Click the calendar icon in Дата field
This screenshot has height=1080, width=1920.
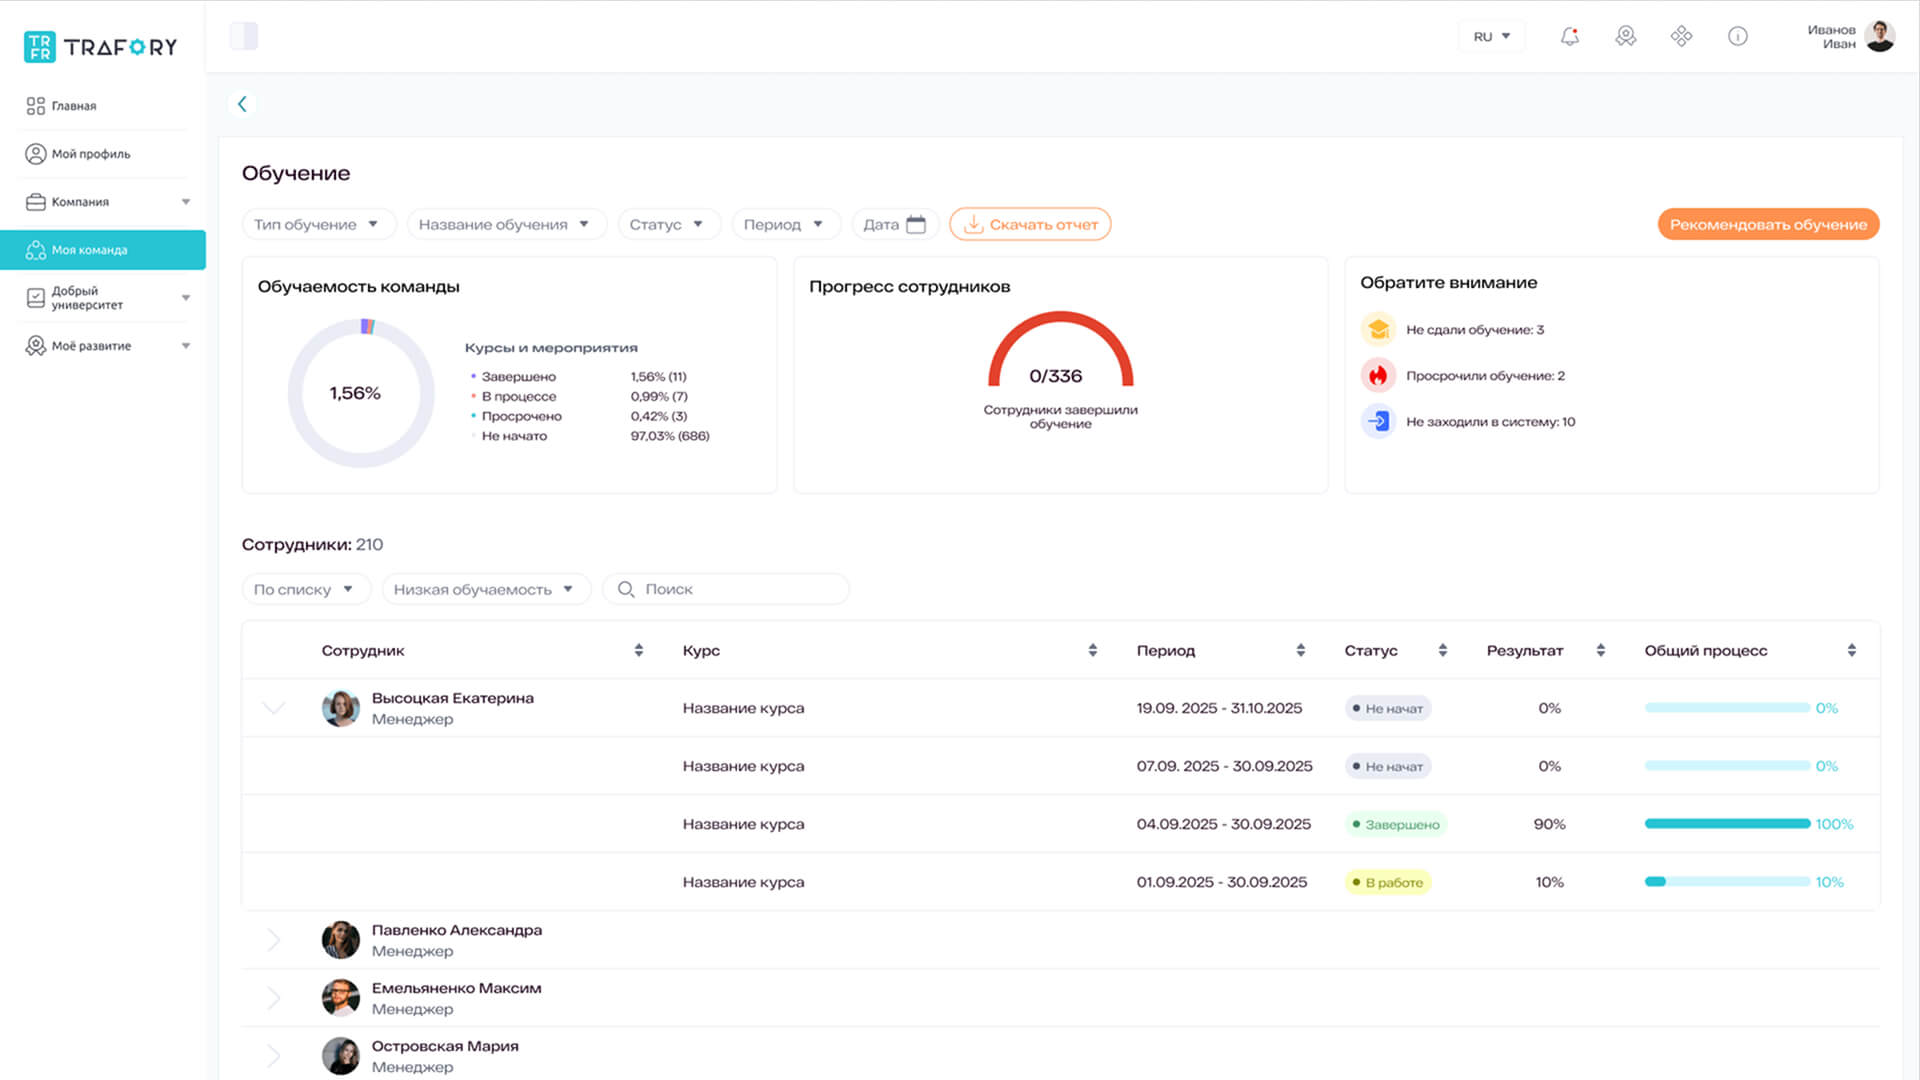point(915,225)
